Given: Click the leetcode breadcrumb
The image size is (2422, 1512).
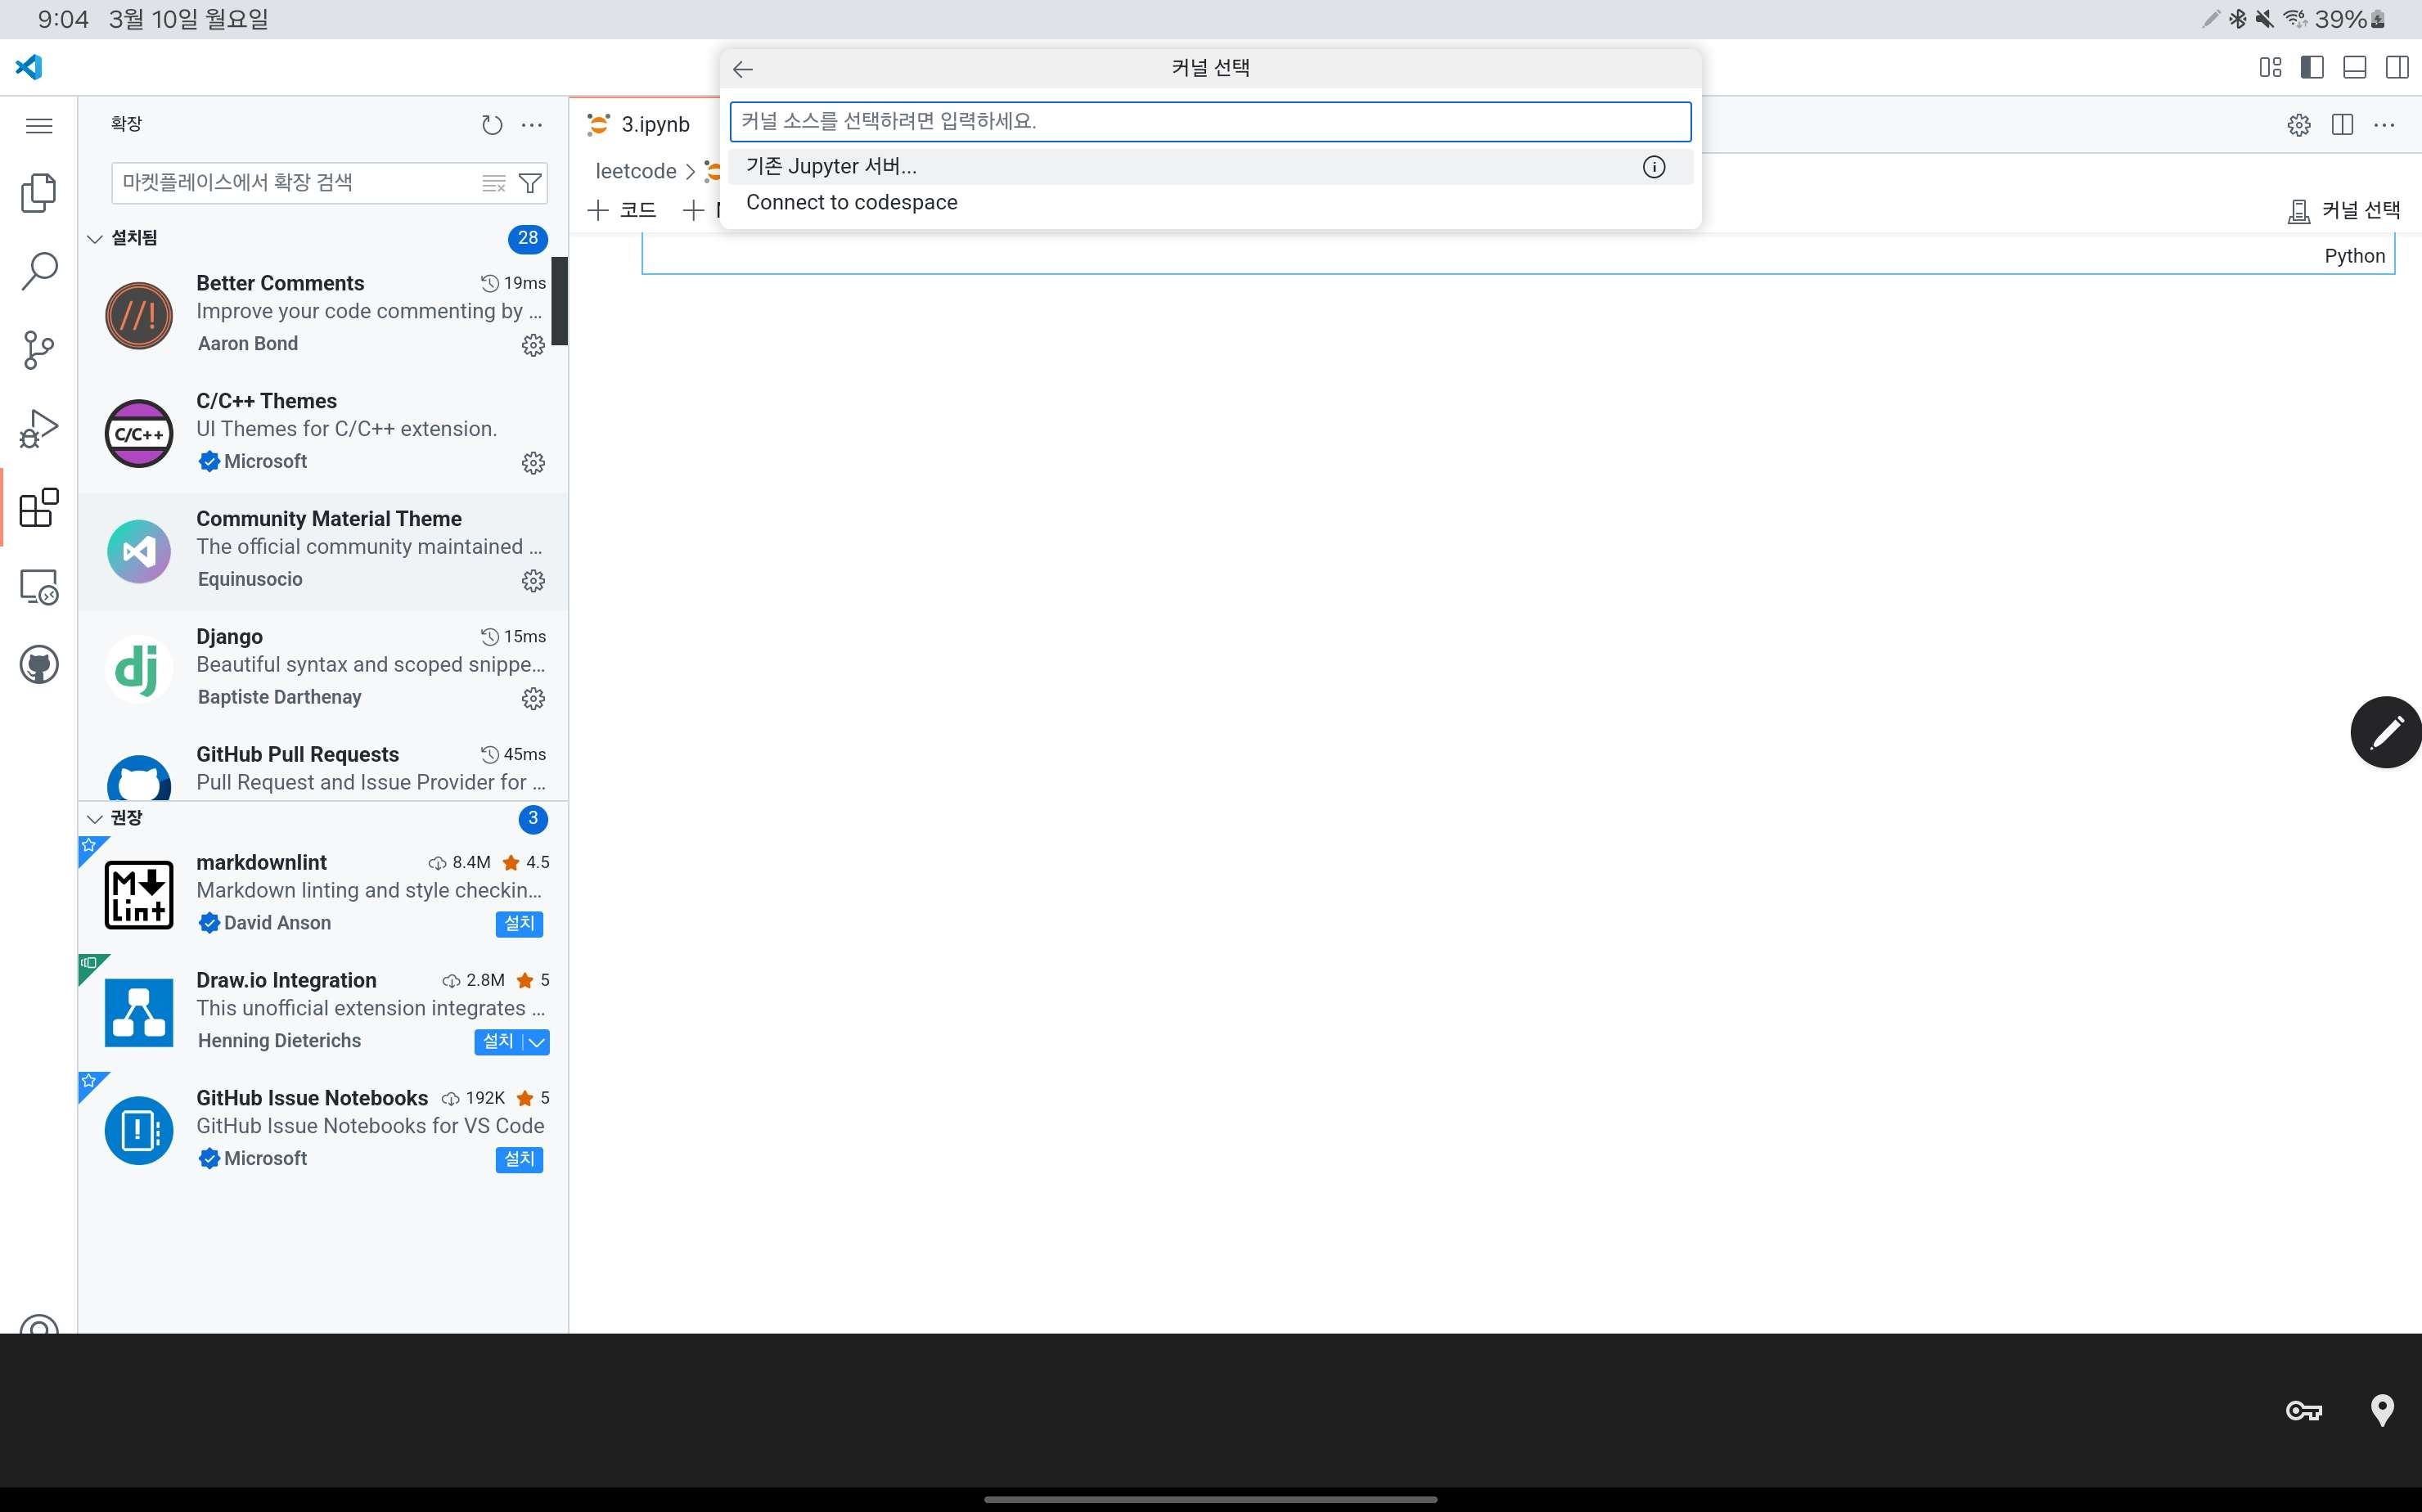Looking at the screenshot, I should [636, 171].
